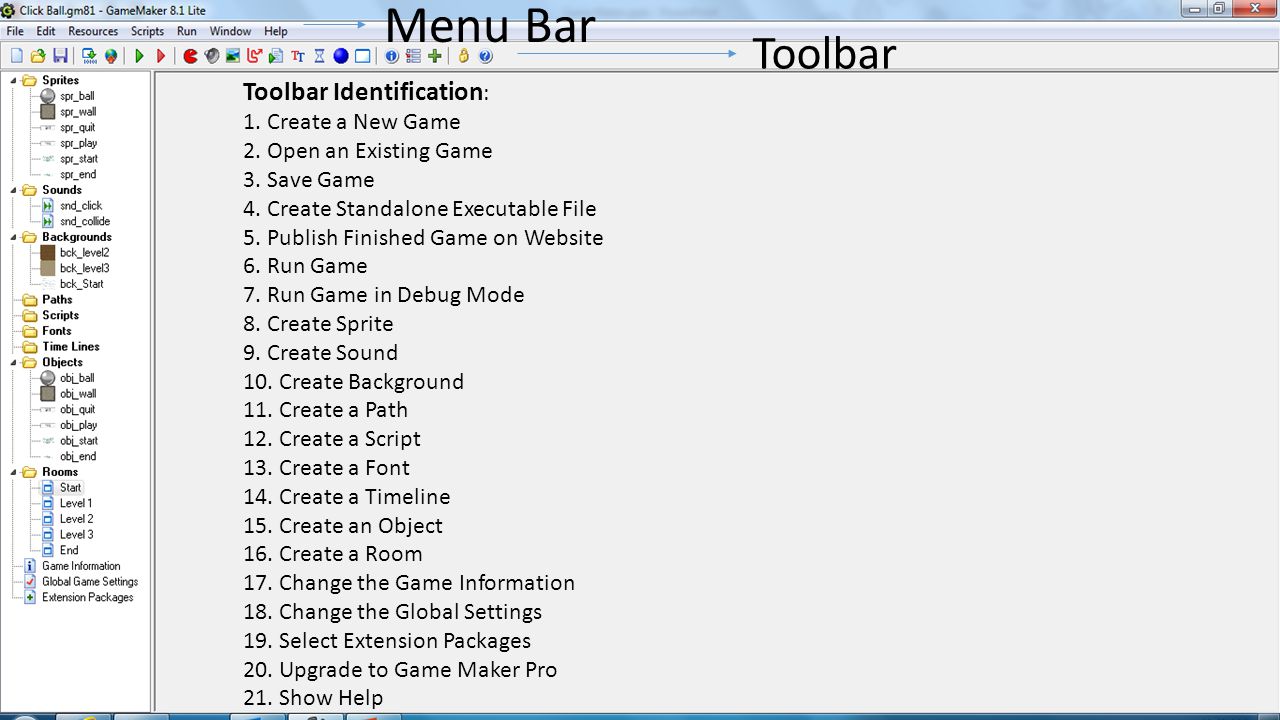The height and width of the screenshot is (720, 1280).
Task: Collapse the Objects folder arrow
Action: [13, 362]
